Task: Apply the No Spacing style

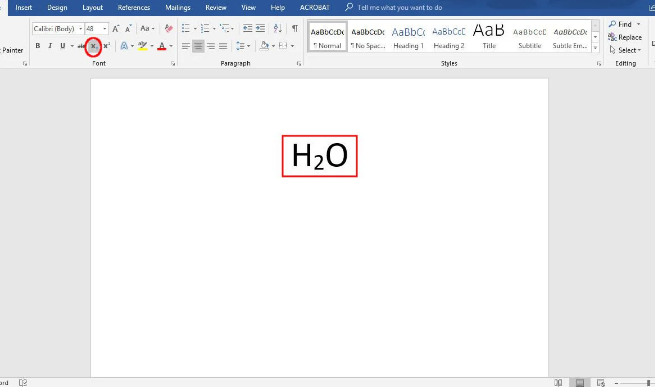Action: [368, 37]
